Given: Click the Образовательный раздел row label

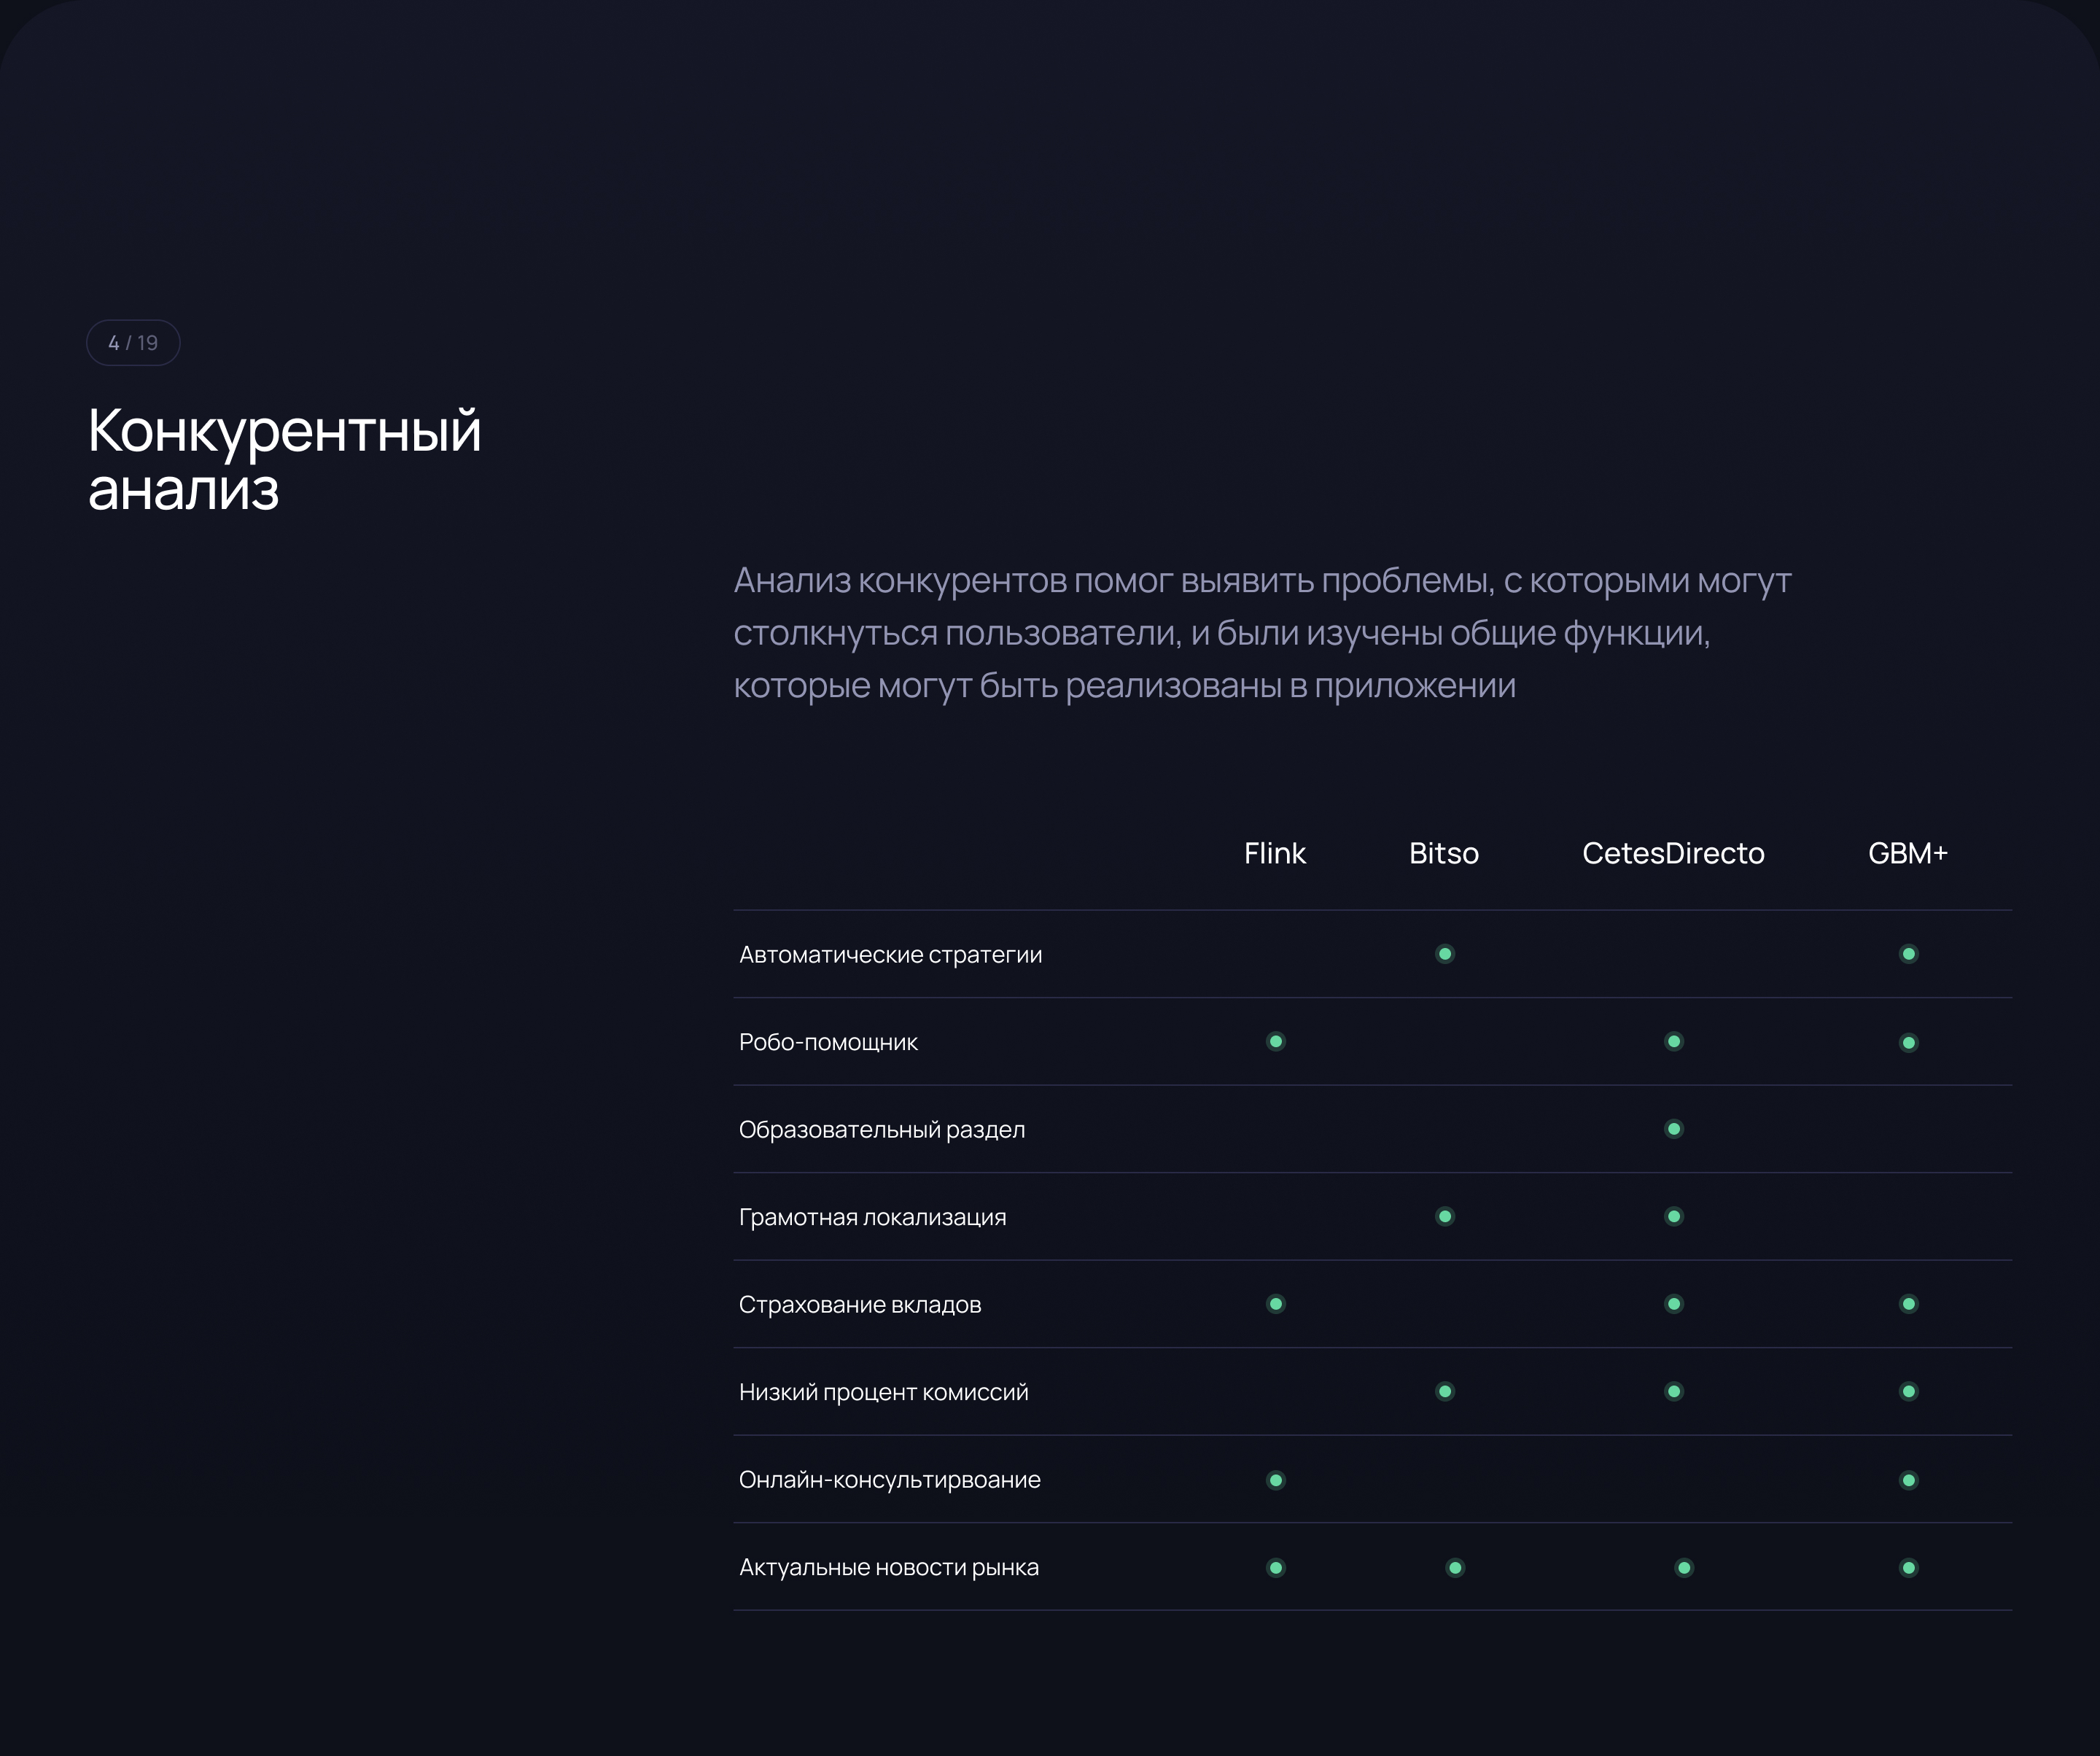Looking at the screenshot, I should click(x=881, y=1130).
